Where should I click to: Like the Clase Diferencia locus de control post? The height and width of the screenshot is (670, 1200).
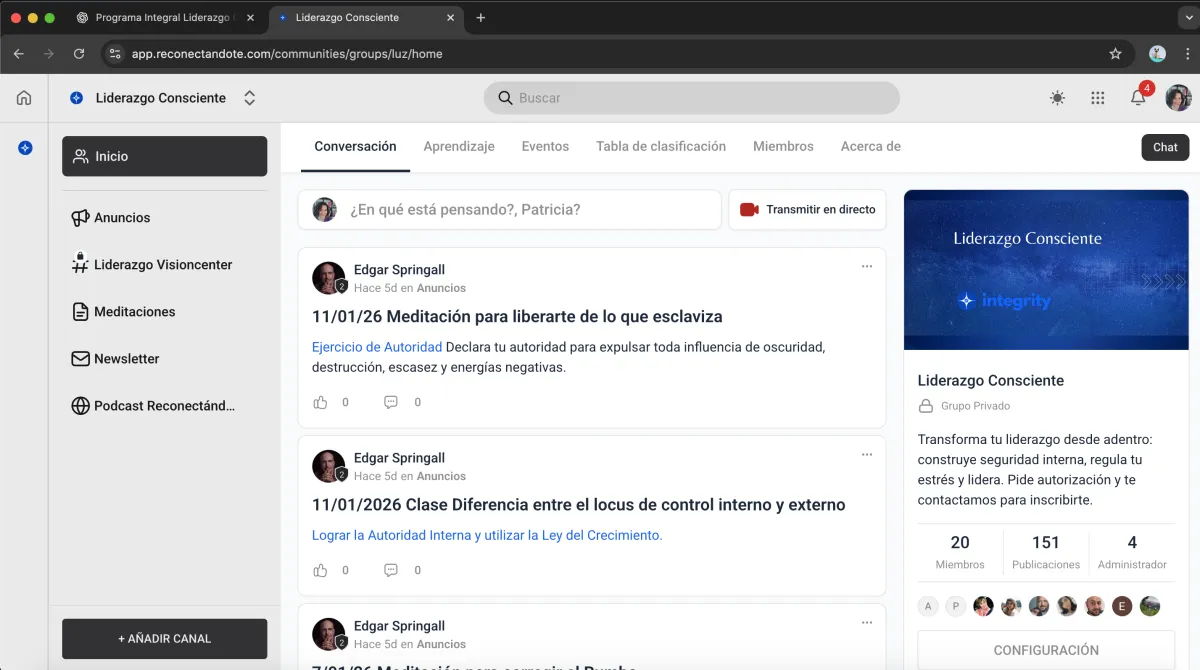(x=320, y=570)
